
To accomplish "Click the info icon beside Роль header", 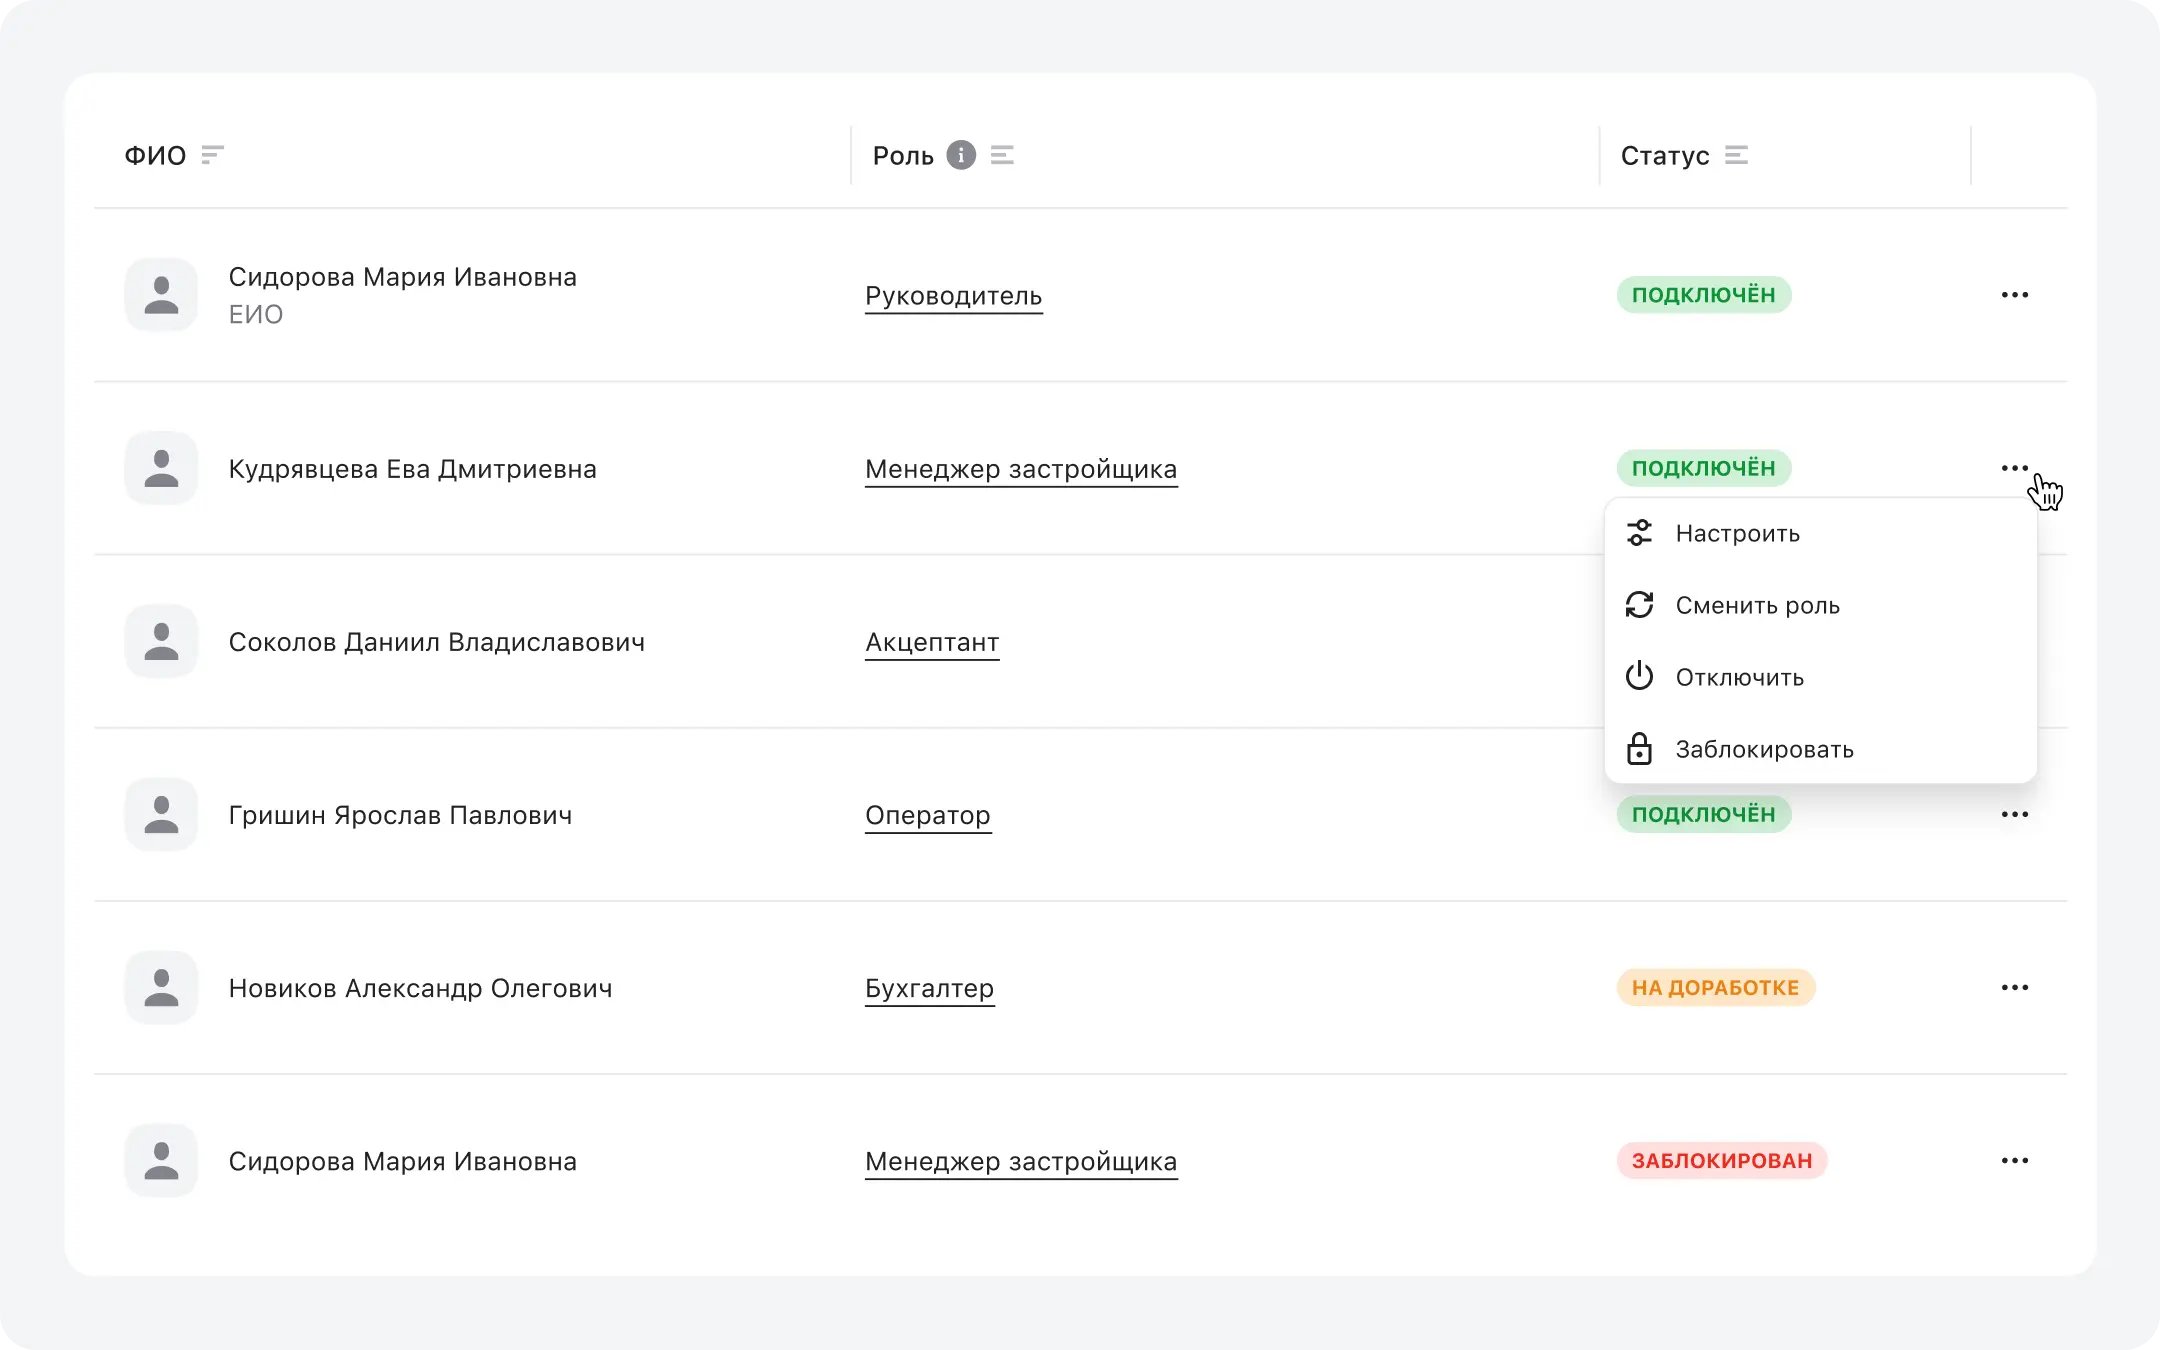I will [960, 155].
